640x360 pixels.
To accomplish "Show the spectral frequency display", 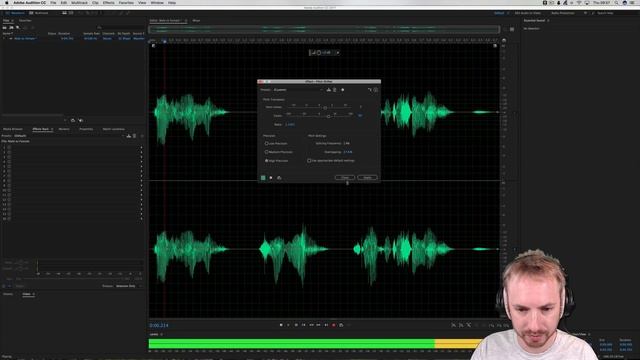I will (64, 13).
